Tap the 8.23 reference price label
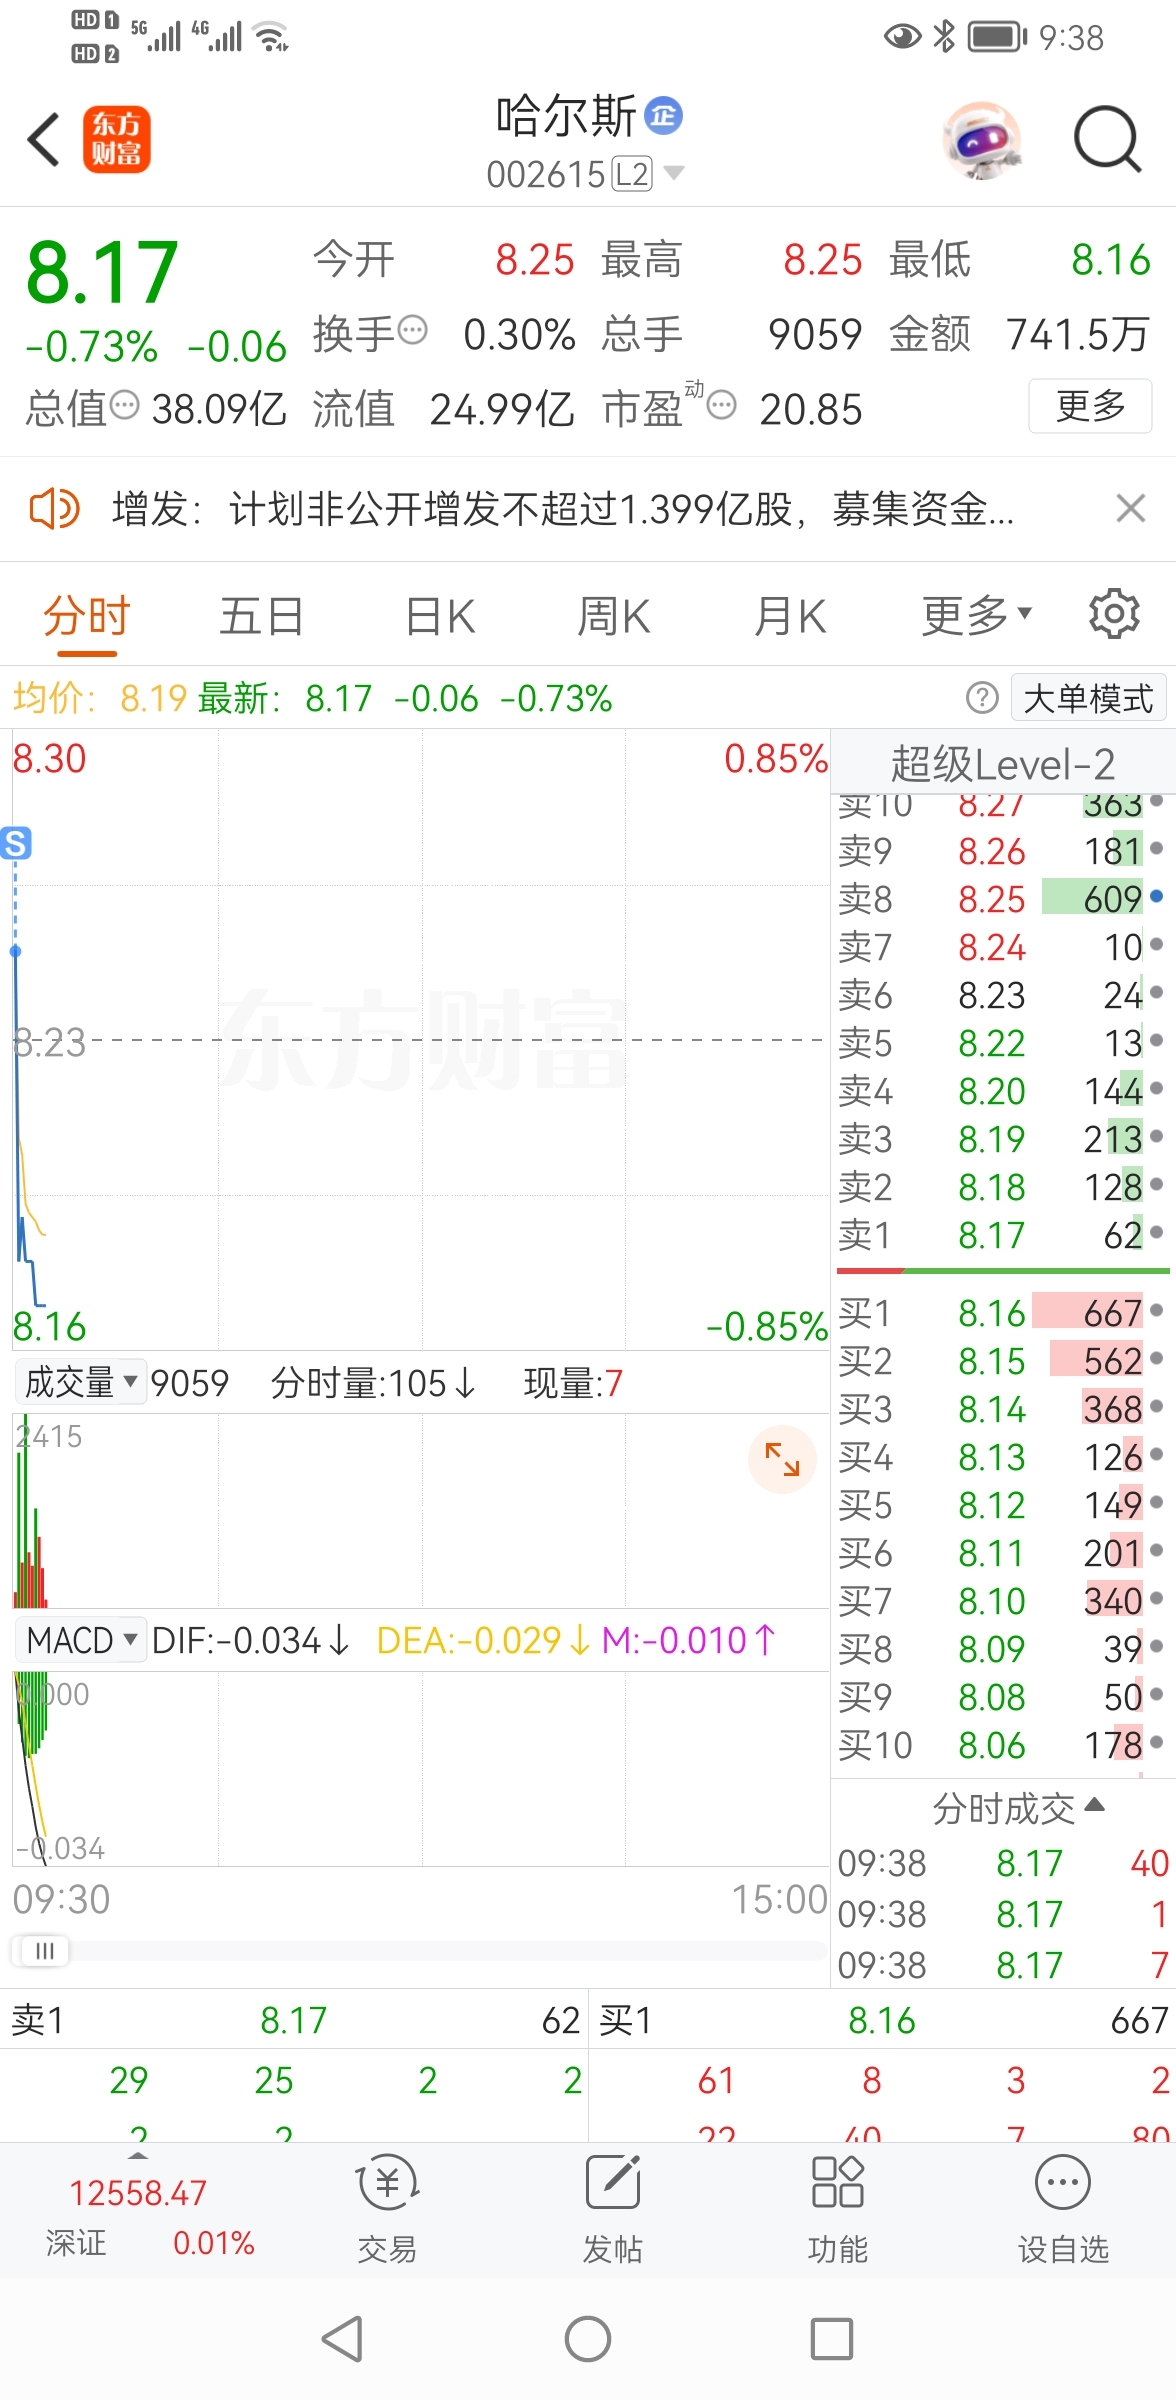Image resolution: width=1176 pixels, height=2400 pixels. point(50,1043)
